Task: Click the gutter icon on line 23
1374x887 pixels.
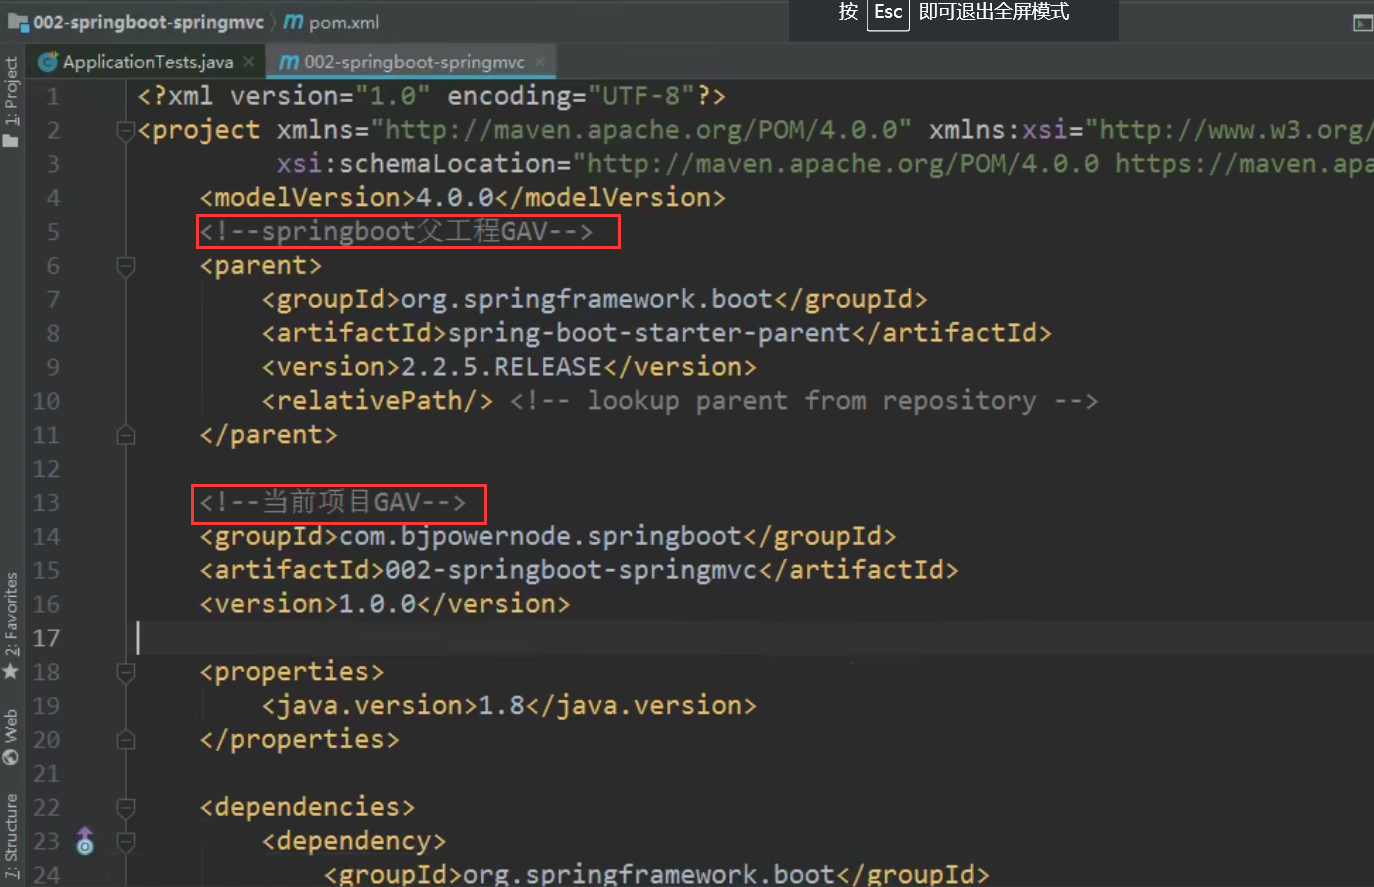Action: pos(85,841)
